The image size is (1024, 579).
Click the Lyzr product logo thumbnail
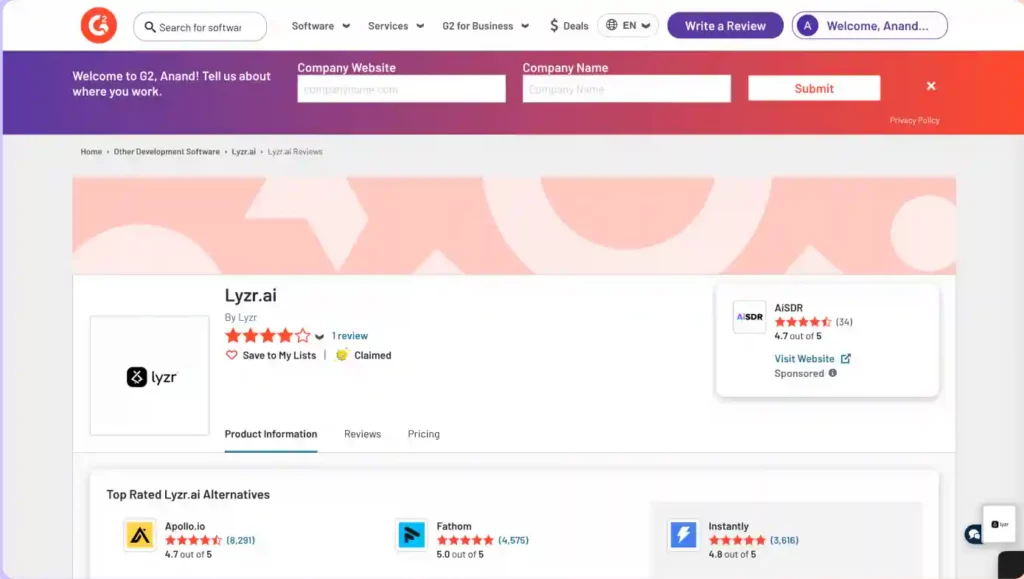click(x=150, y=376)
